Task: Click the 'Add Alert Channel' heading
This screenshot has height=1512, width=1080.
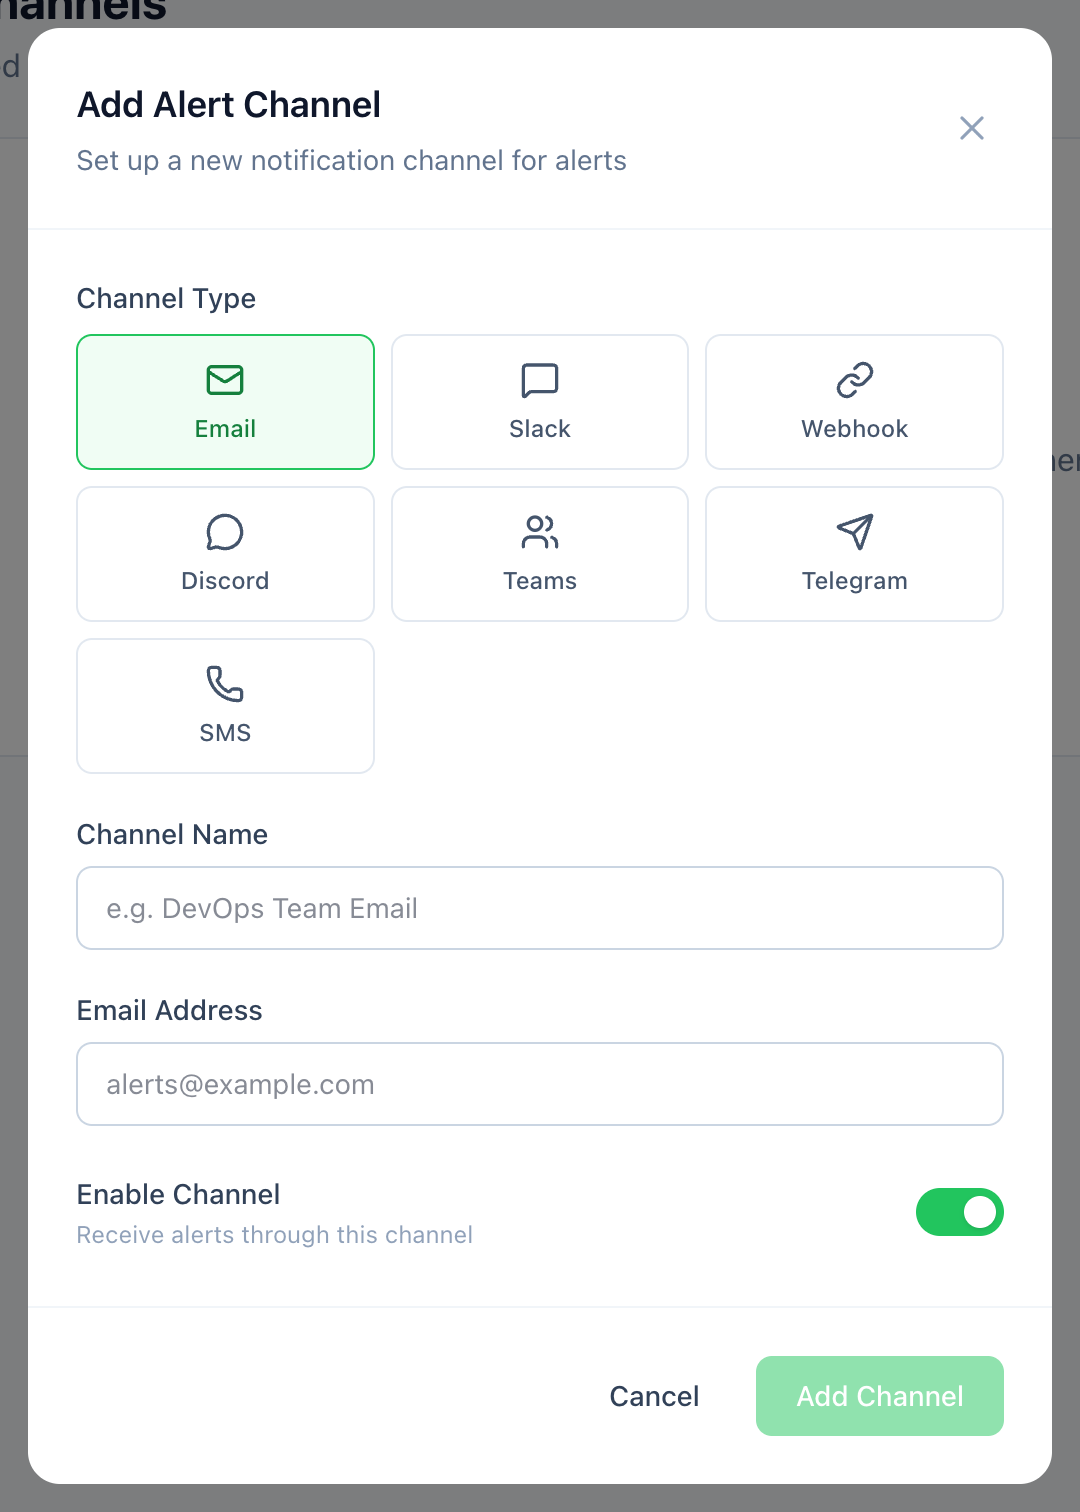Action: point(229,105)
